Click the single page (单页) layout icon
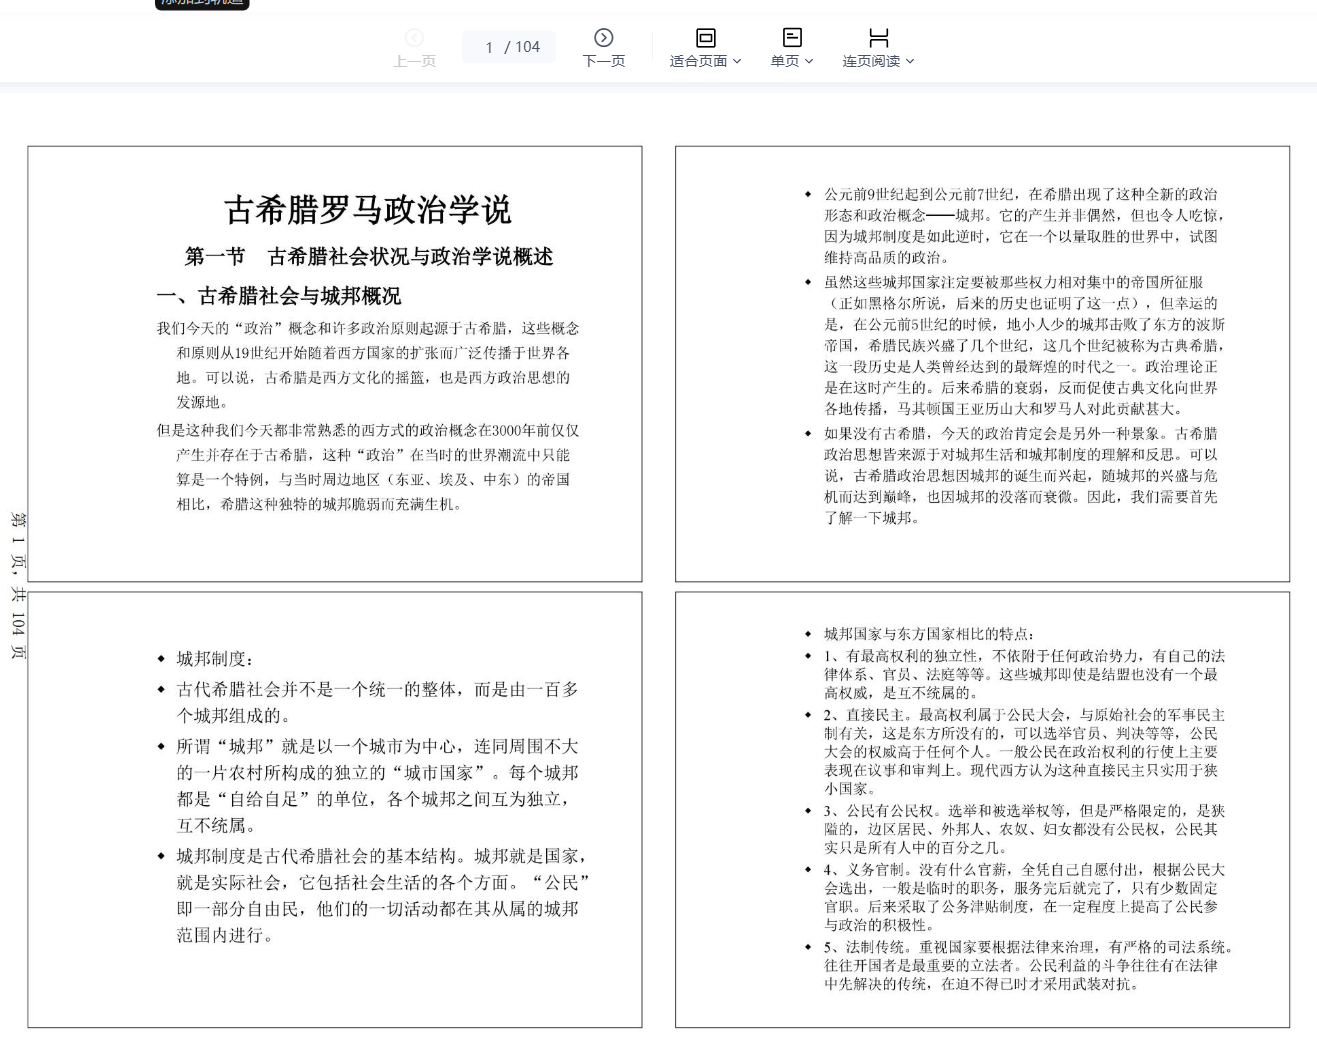Viewport: 1317px width, 1053px height. [x=791, y=38]
